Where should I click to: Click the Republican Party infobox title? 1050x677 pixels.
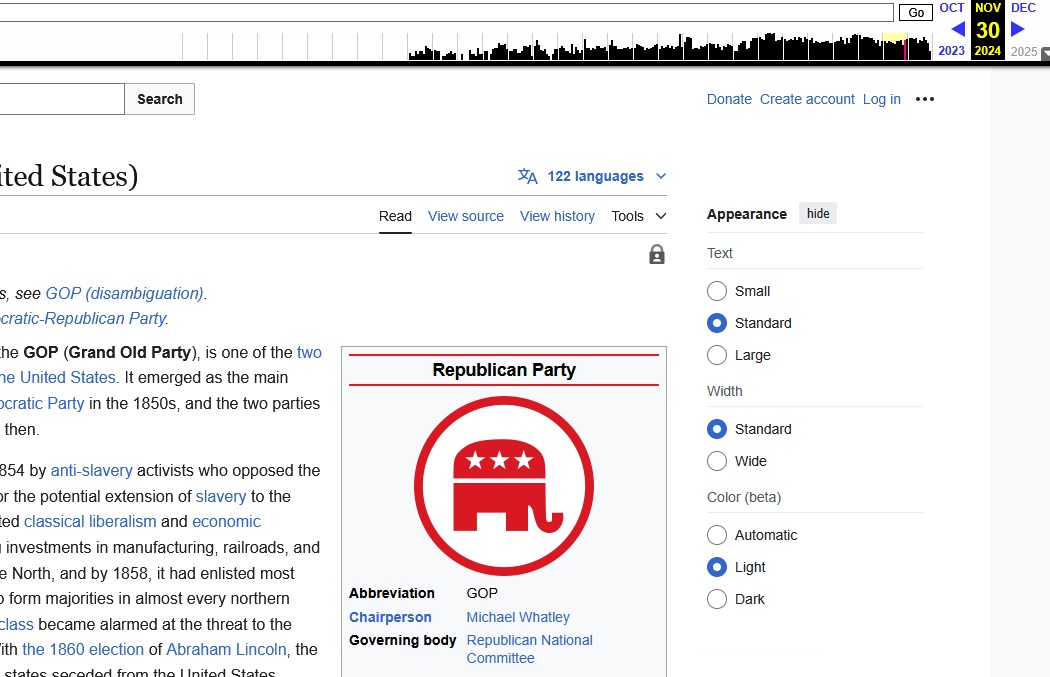pyautogui.click(x=504, y=370)
